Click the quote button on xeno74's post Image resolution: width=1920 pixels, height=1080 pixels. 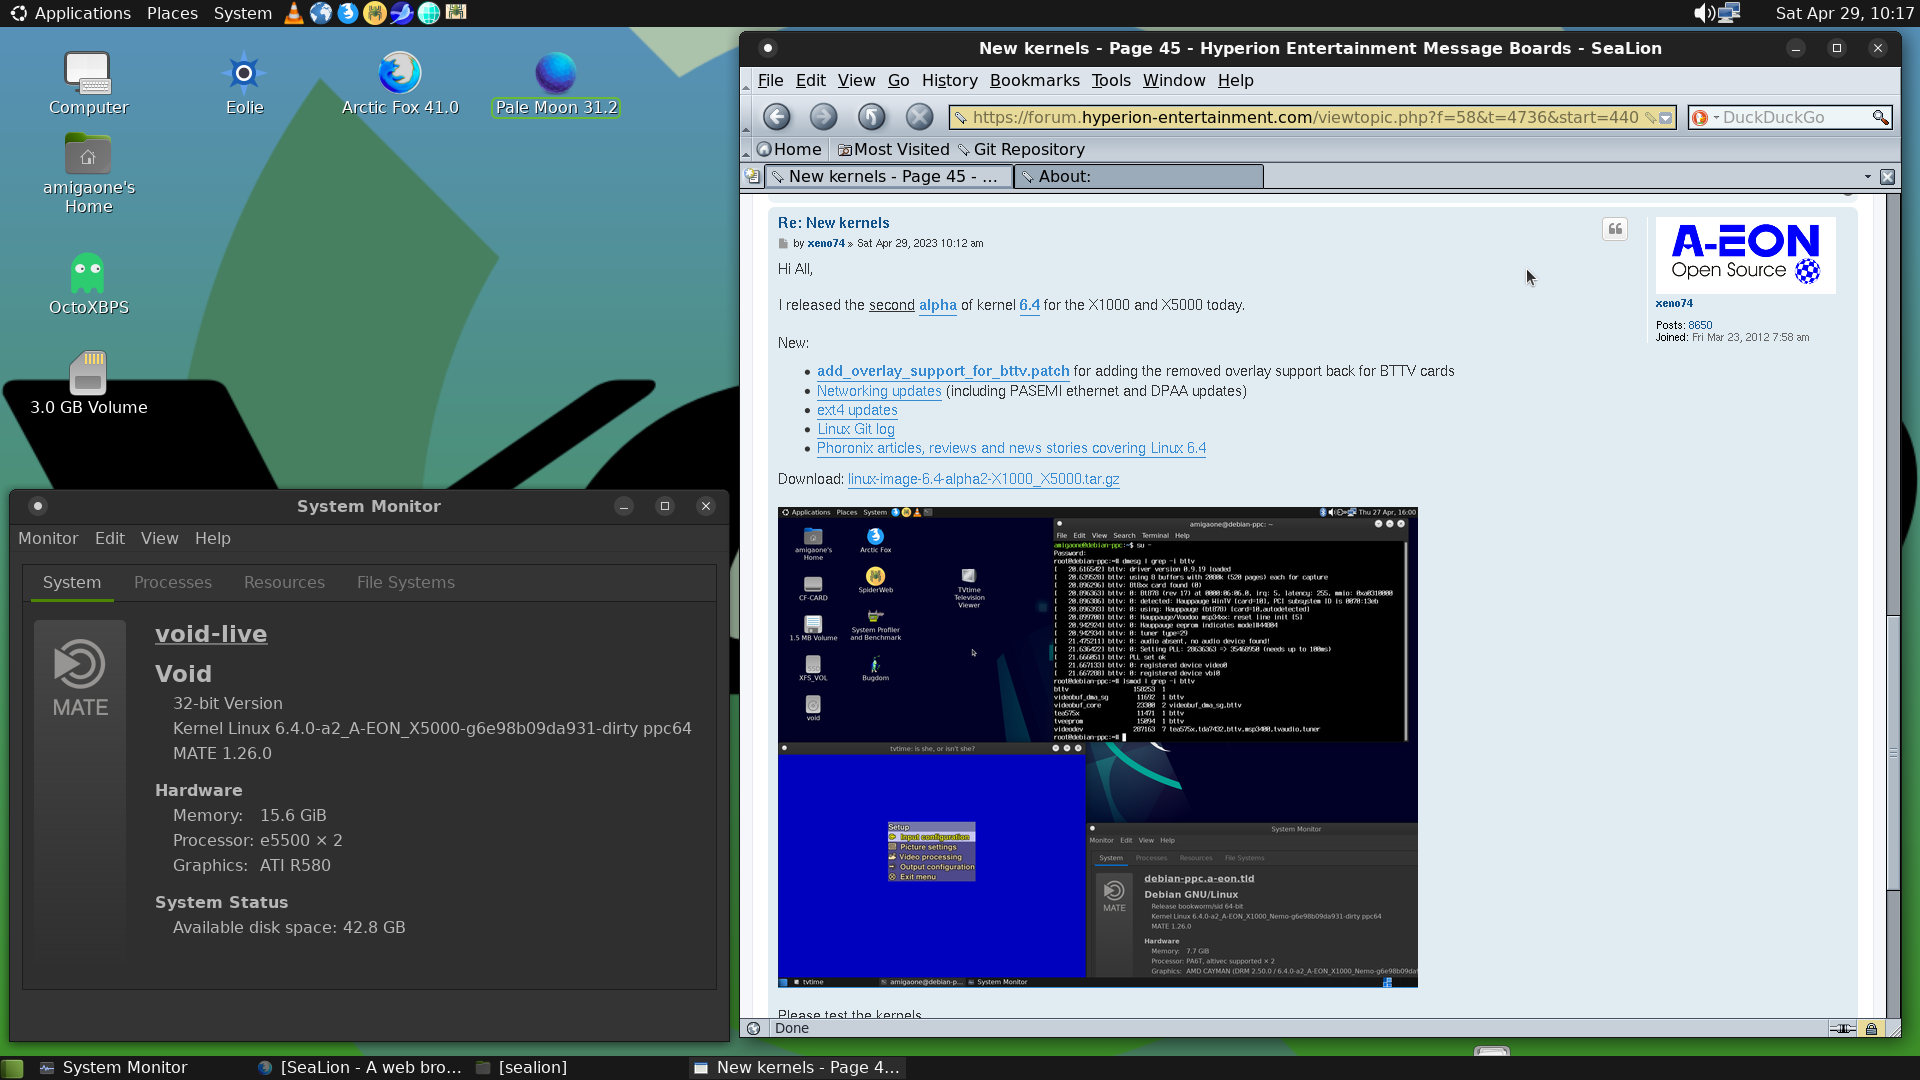point(1615,229)
